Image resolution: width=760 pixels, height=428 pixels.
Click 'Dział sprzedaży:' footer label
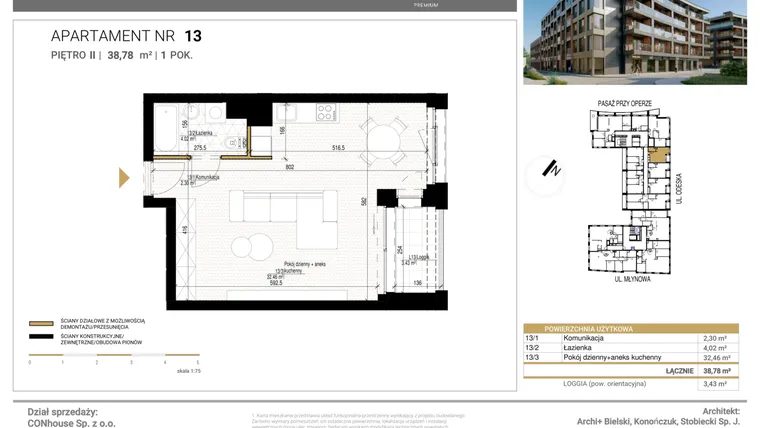(63, 412)
